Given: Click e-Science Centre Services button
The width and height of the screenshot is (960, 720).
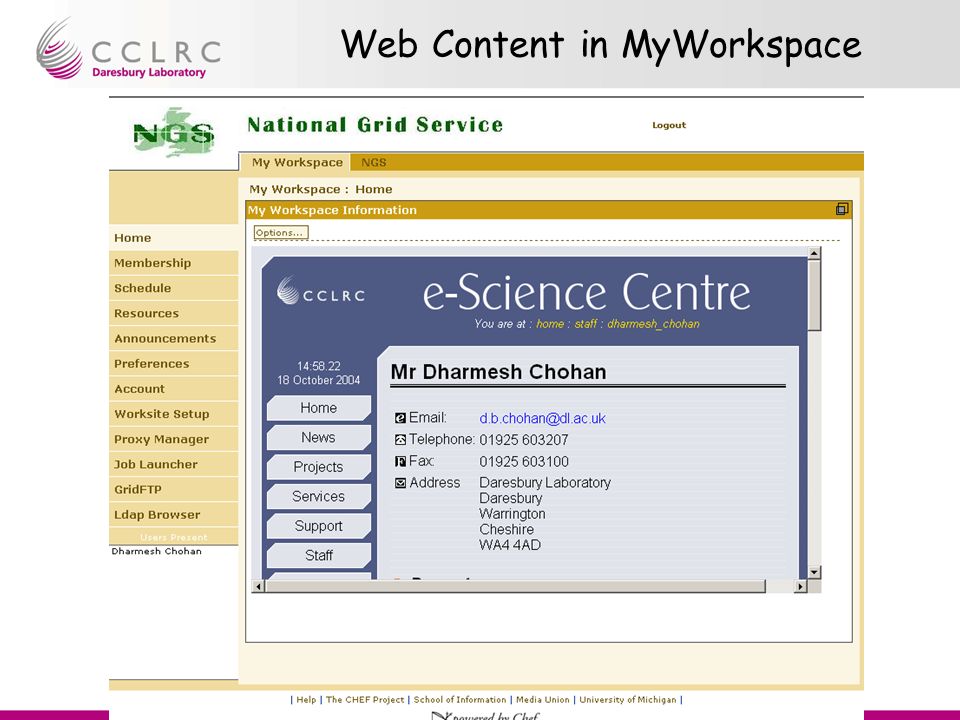Looking at the screenshot, I should (x=318, y=496).
